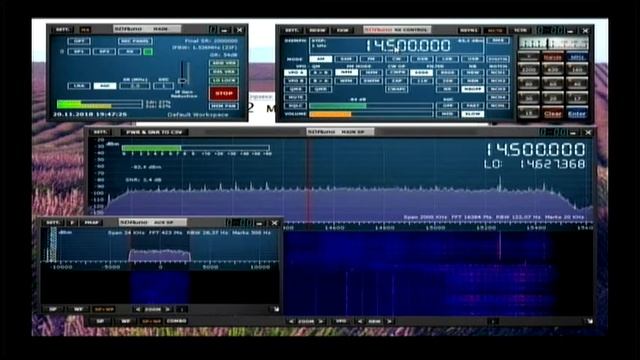Select SAM mode

point(346,59)
